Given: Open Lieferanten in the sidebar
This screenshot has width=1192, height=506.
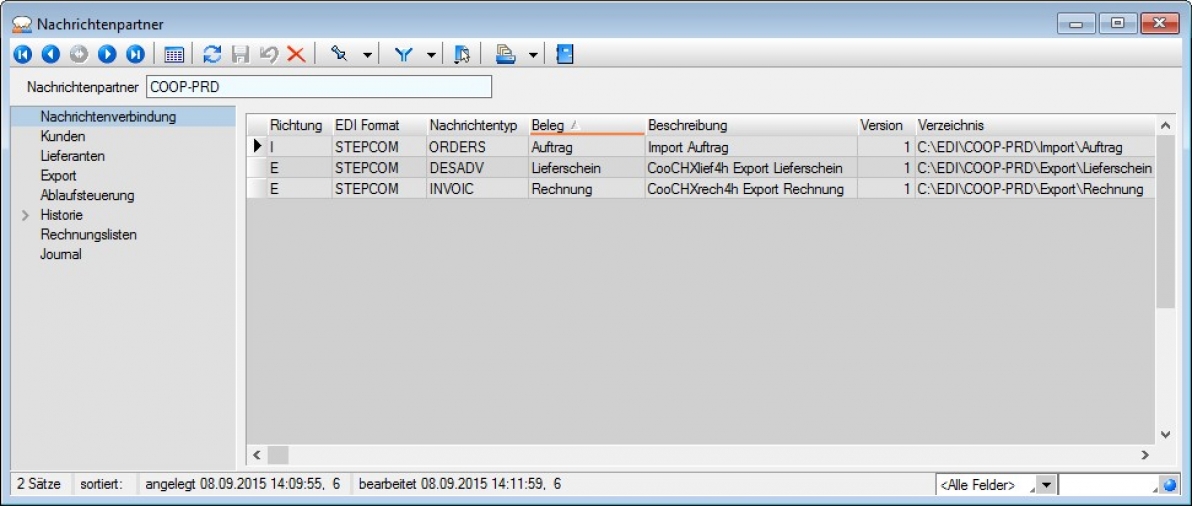Looking at the screenshot, I should tap(72, 157).
